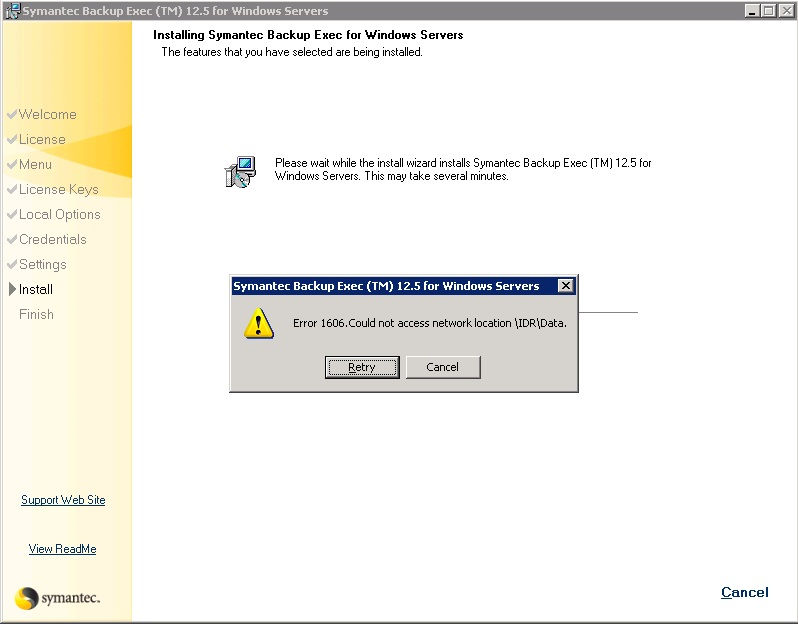
Task: Select the current Install step
Action: coord(36,289)
